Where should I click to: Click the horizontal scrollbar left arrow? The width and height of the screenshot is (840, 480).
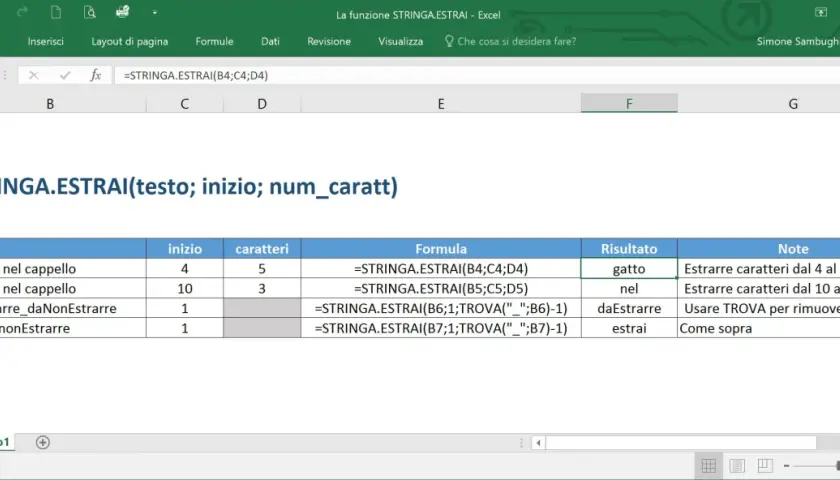click(538, 442)
